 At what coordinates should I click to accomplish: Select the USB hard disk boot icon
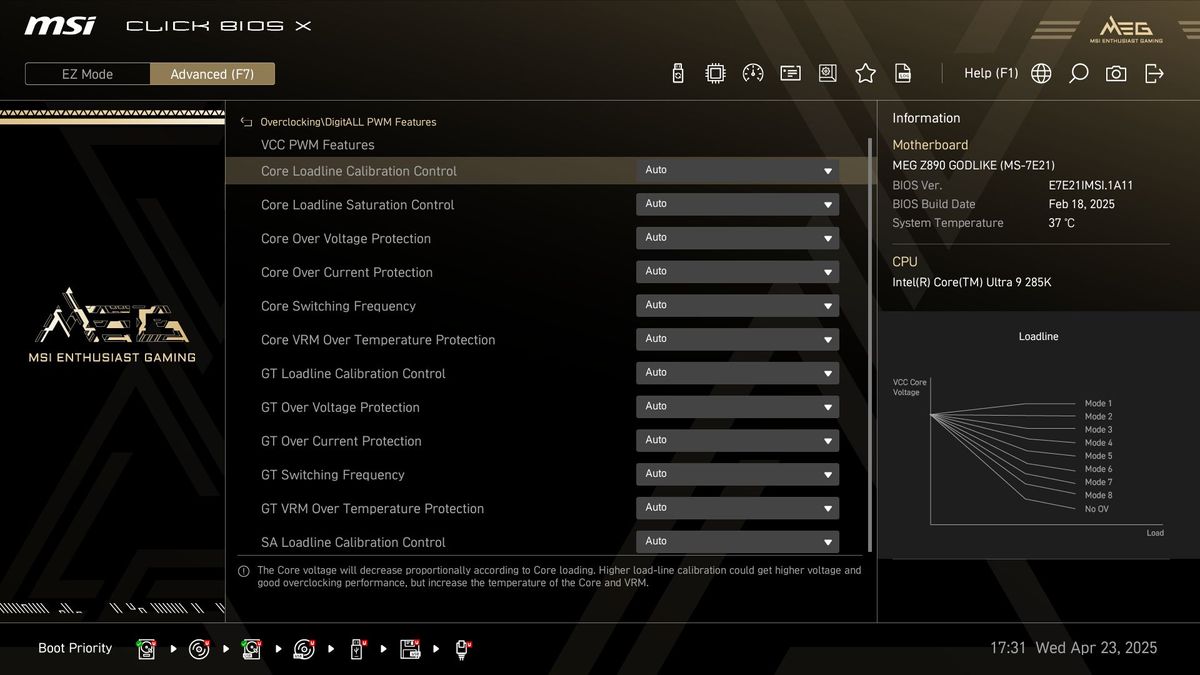(x=251, y=649)
